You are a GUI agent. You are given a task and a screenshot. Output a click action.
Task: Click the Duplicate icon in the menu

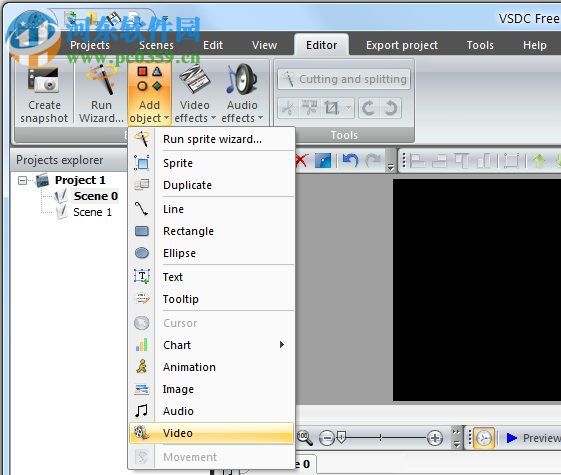[142, 185]
